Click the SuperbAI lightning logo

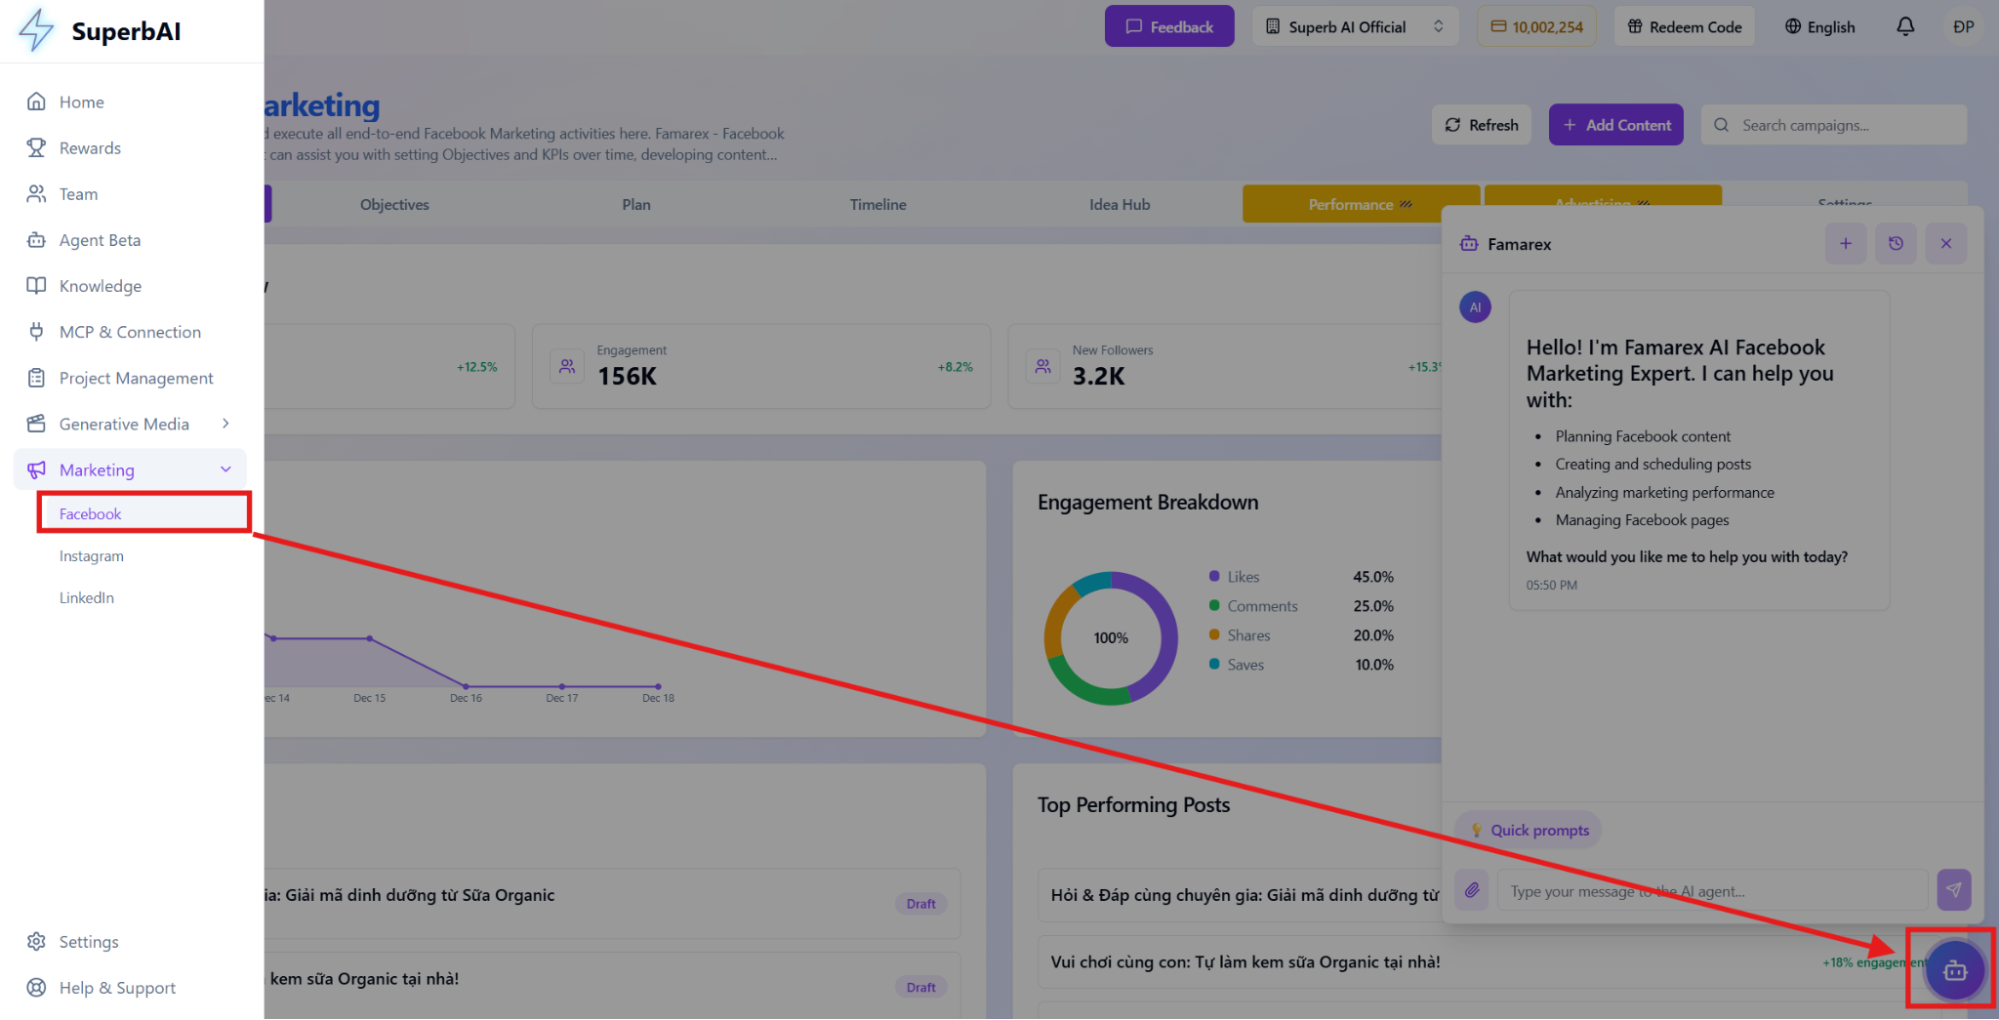tap(36, 30)
